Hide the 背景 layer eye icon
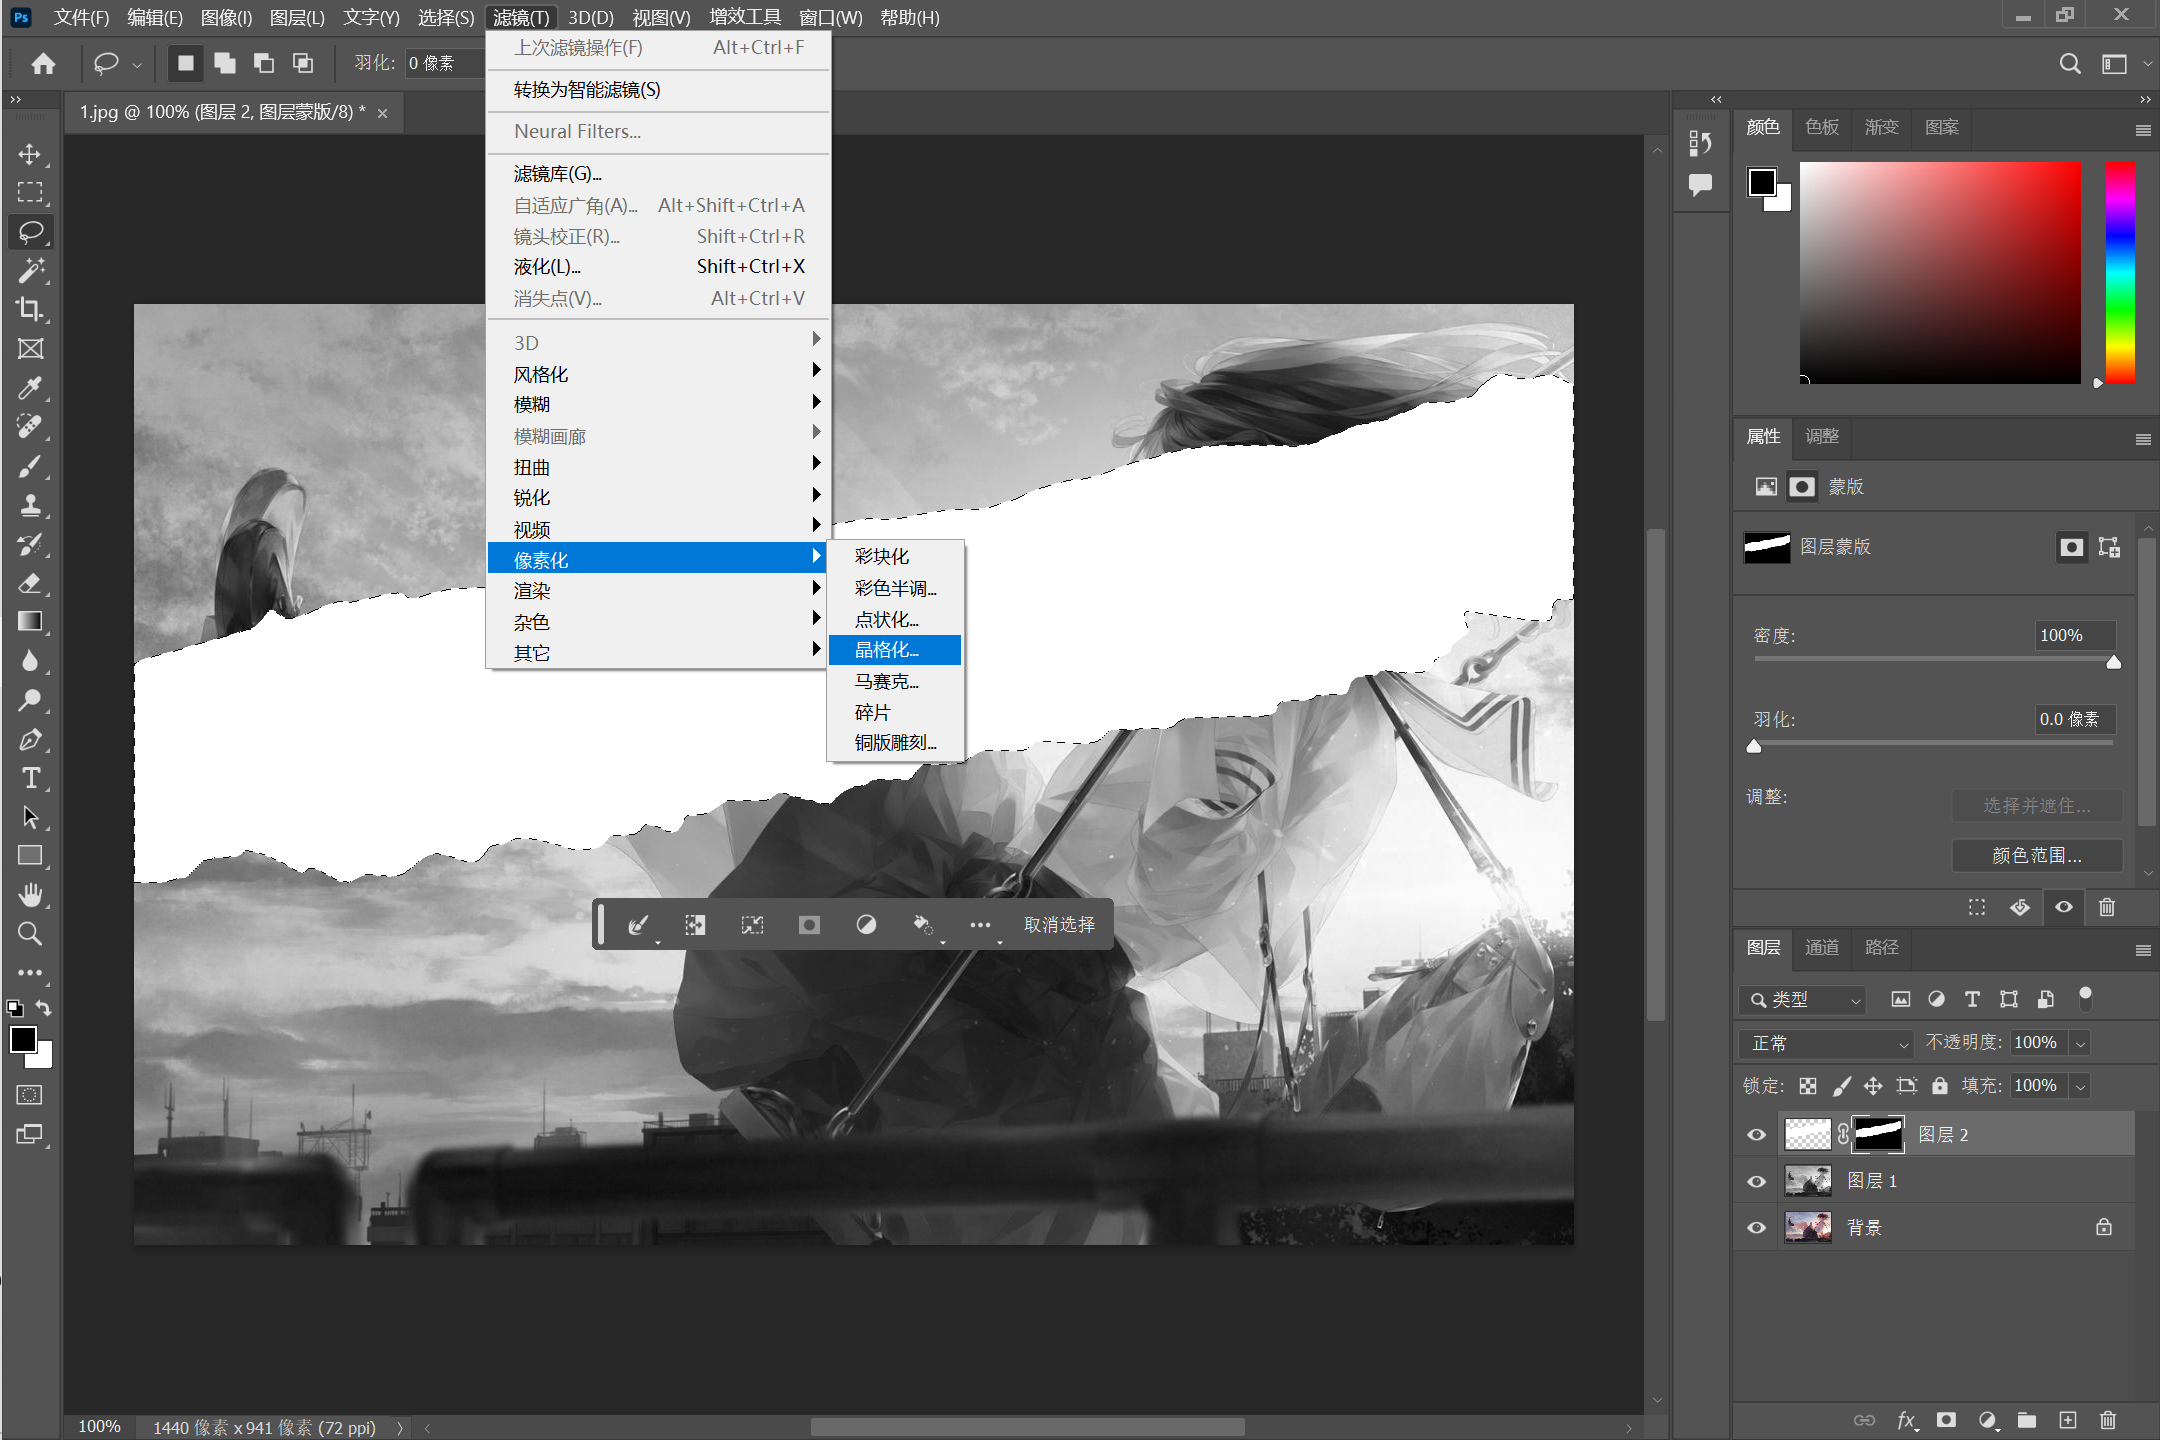This screenshot has width=2160, height=1440. 1756,1227
